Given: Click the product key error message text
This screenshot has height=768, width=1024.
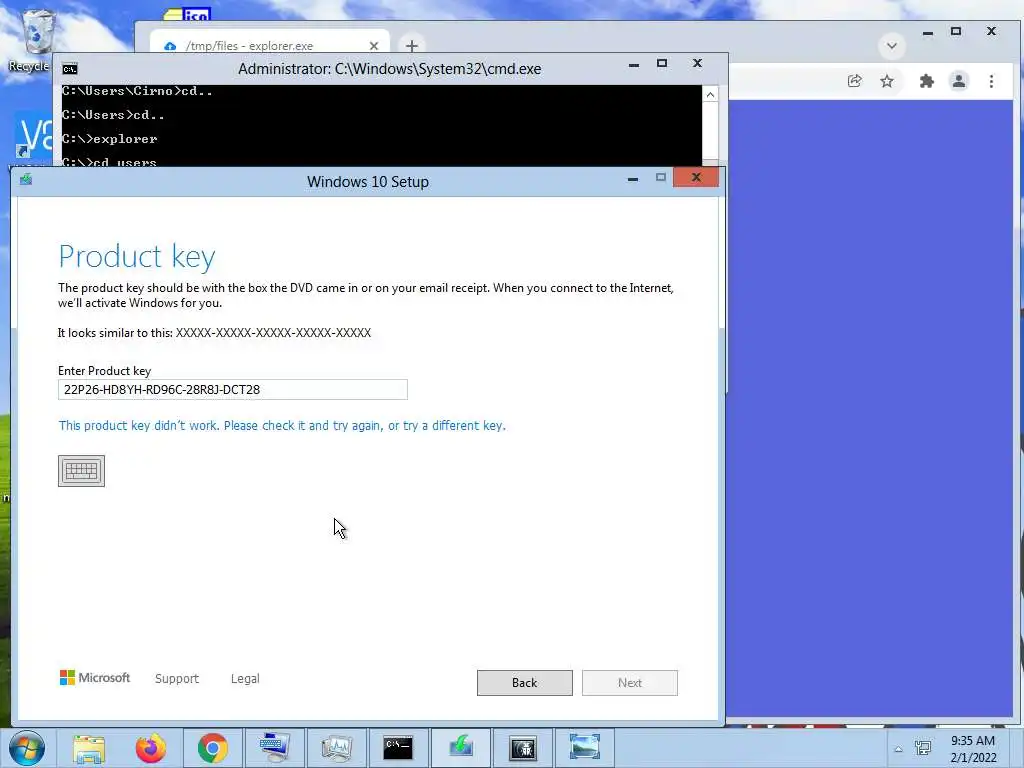Looking at the screenshot, I should point(282,426).
